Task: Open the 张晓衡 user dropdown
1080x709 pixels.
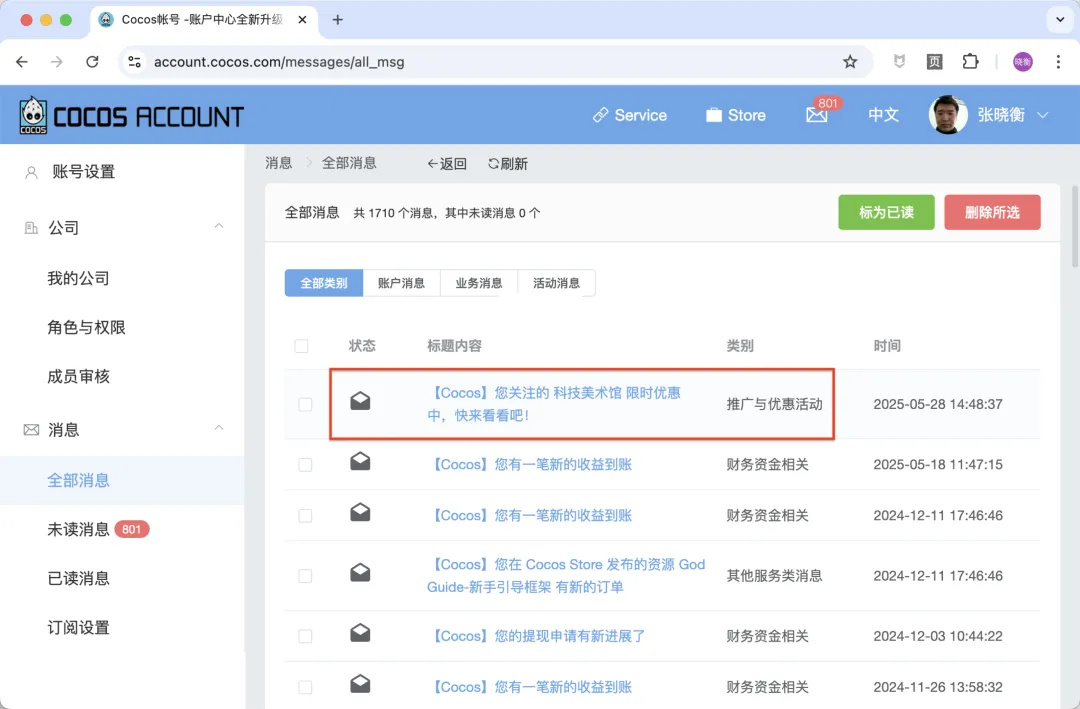Action: pos(1012,115)
